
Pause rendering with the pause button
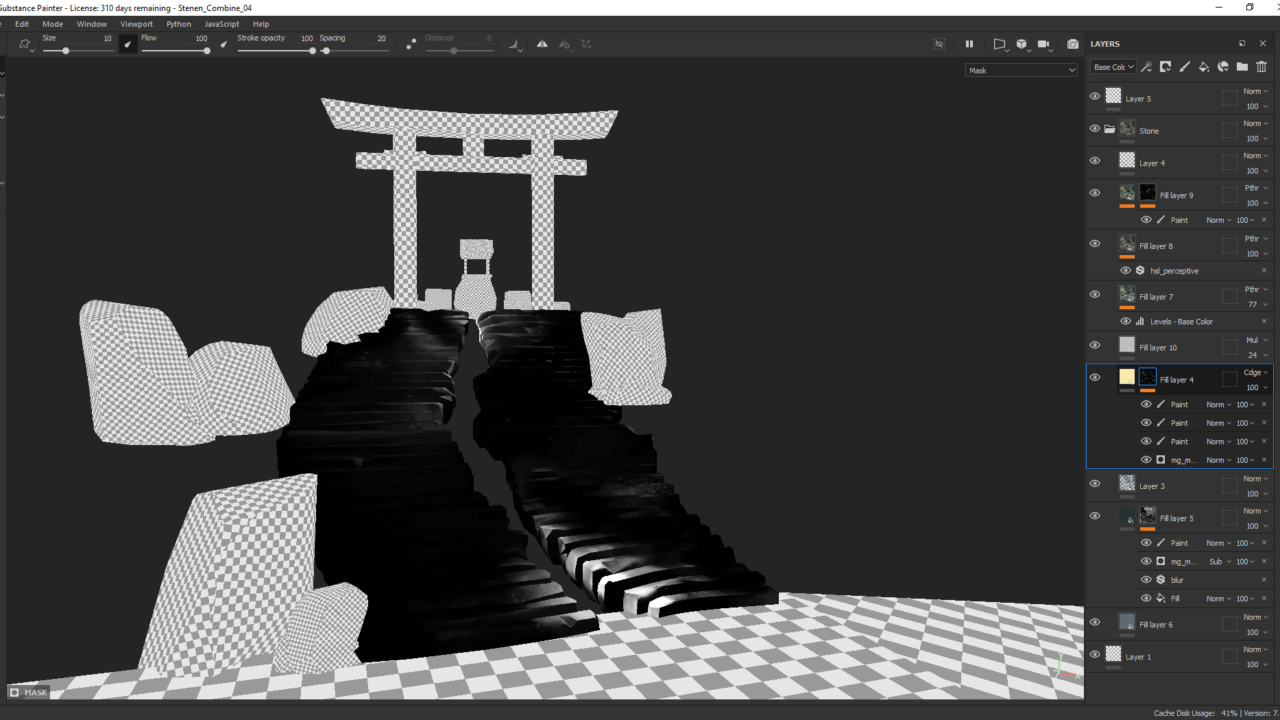[x=969, y=44]
